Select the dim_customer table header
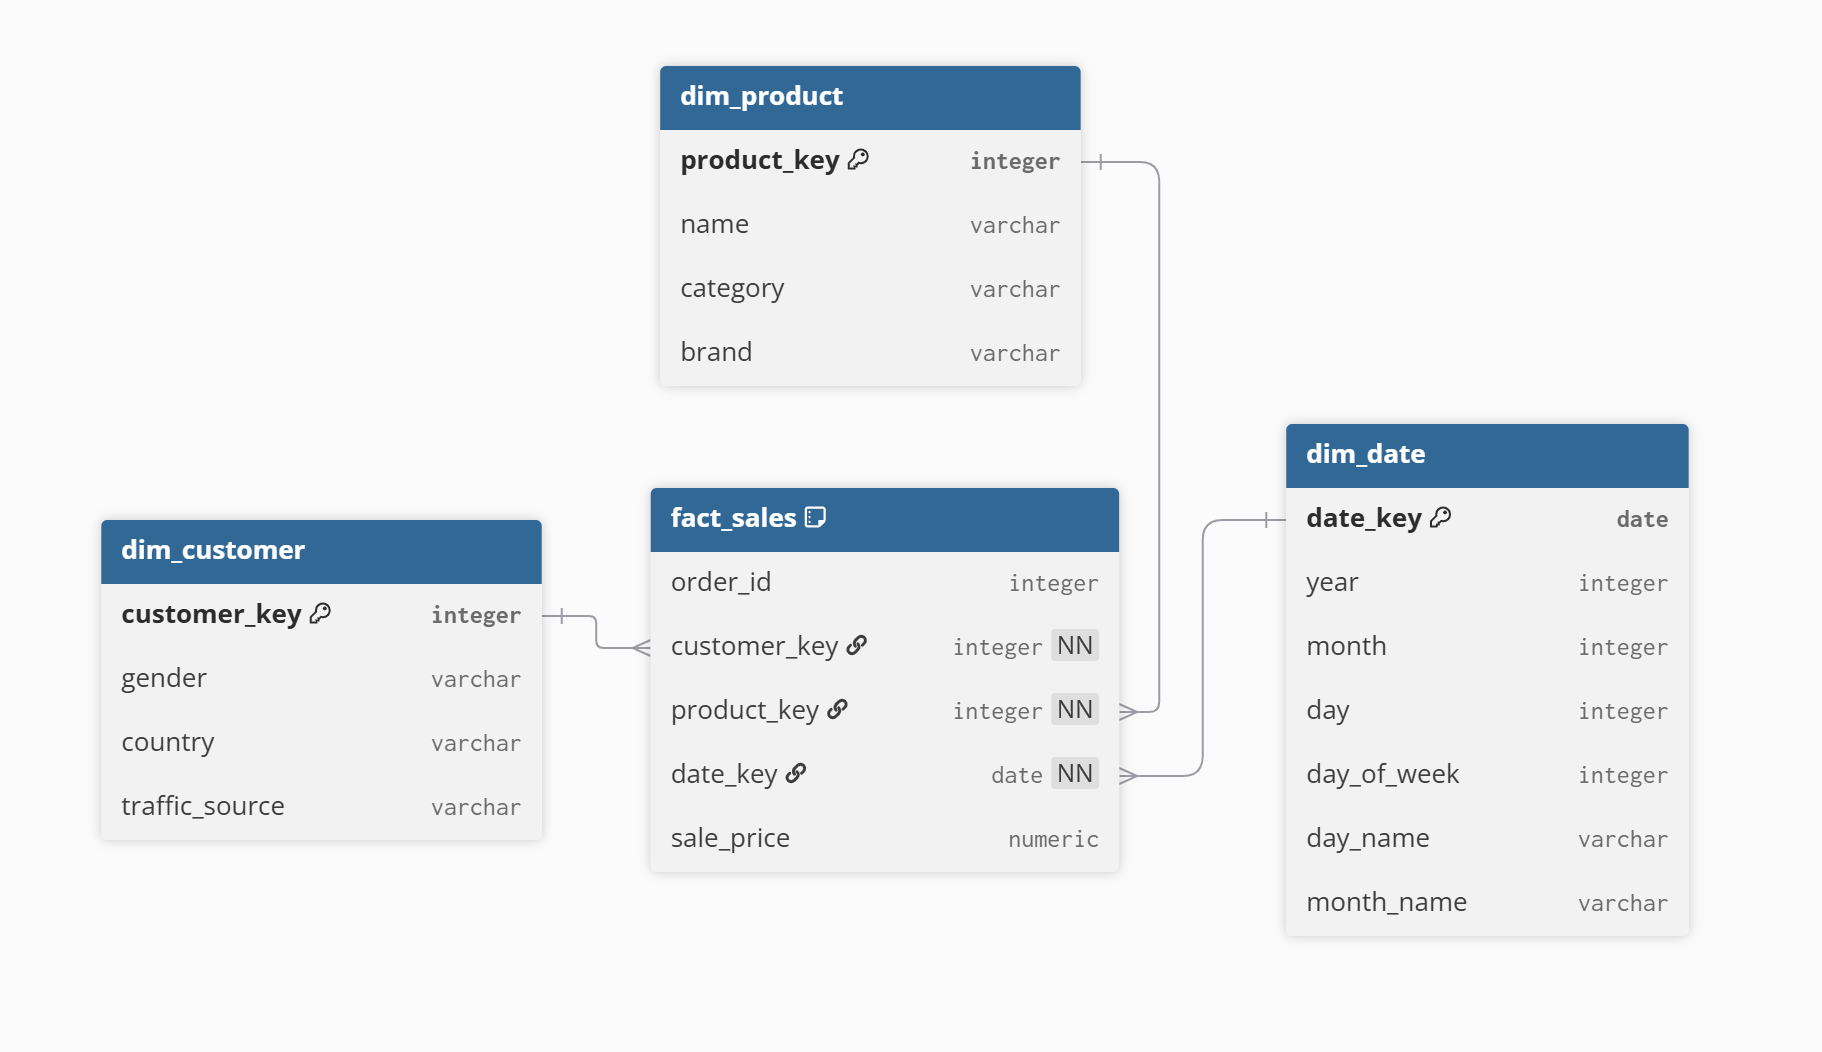 tap(320, 551)
